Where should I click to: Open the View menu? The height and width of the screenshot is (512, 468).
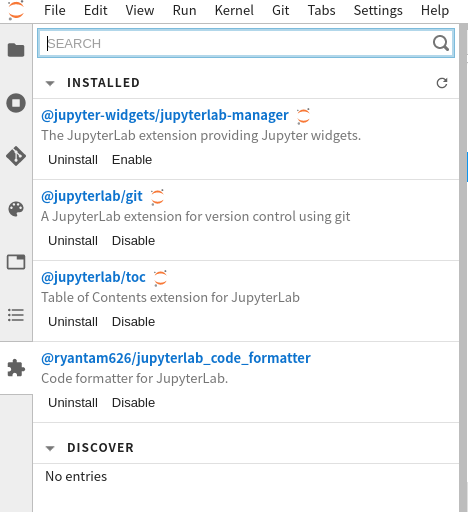coord(140,10)
